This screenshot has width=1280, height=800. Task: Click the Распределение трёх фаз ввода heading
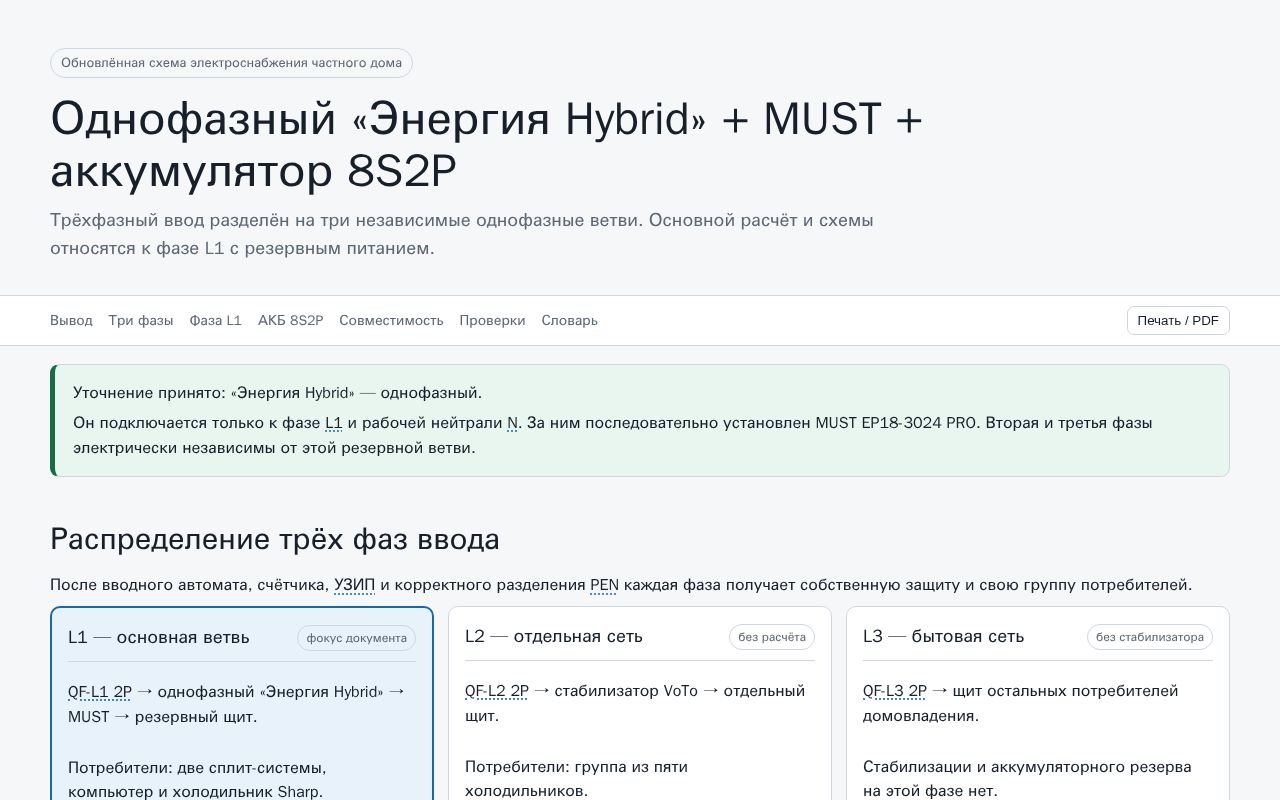coord(275,540)
